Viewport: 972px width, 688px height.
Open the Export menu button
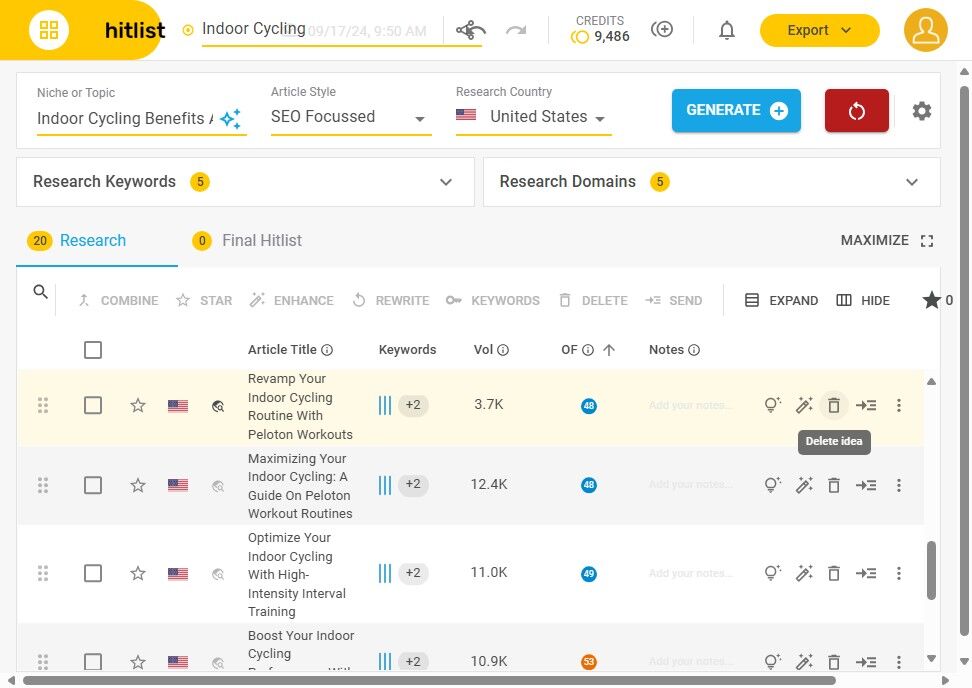point(819,30)
